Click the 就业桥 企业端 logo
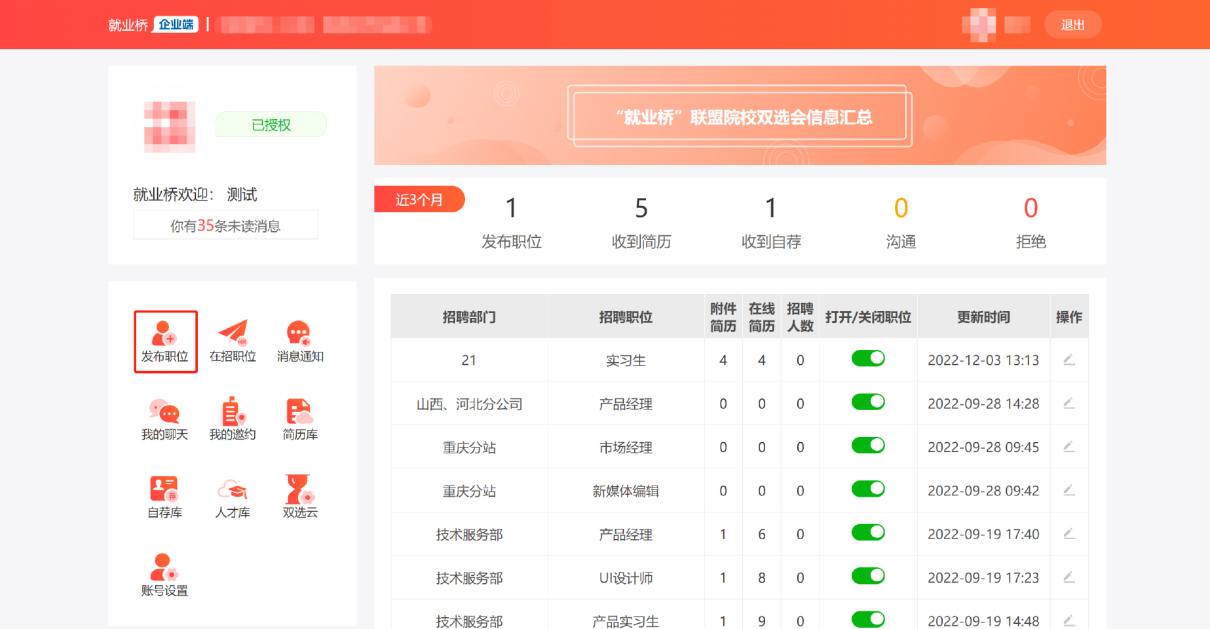Screen dimensions: 1210x629 click(x=153, y=25)
